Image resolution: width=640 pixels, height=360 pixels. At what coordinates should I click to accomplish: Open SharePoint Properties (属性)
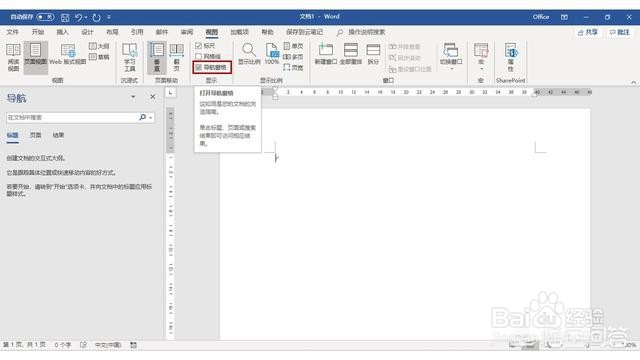pyautogui.click(x=511, y=57)
